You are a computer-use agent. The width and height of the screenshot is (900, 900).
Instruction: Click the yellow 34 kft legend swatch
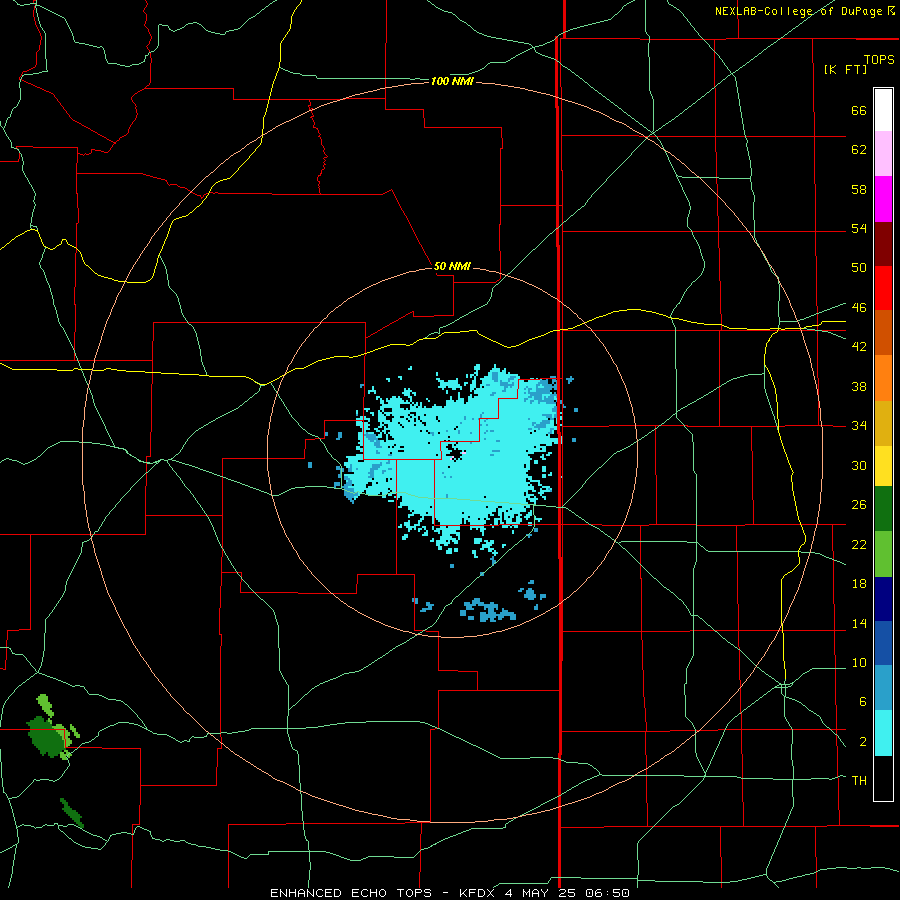[x=883, y=465]
